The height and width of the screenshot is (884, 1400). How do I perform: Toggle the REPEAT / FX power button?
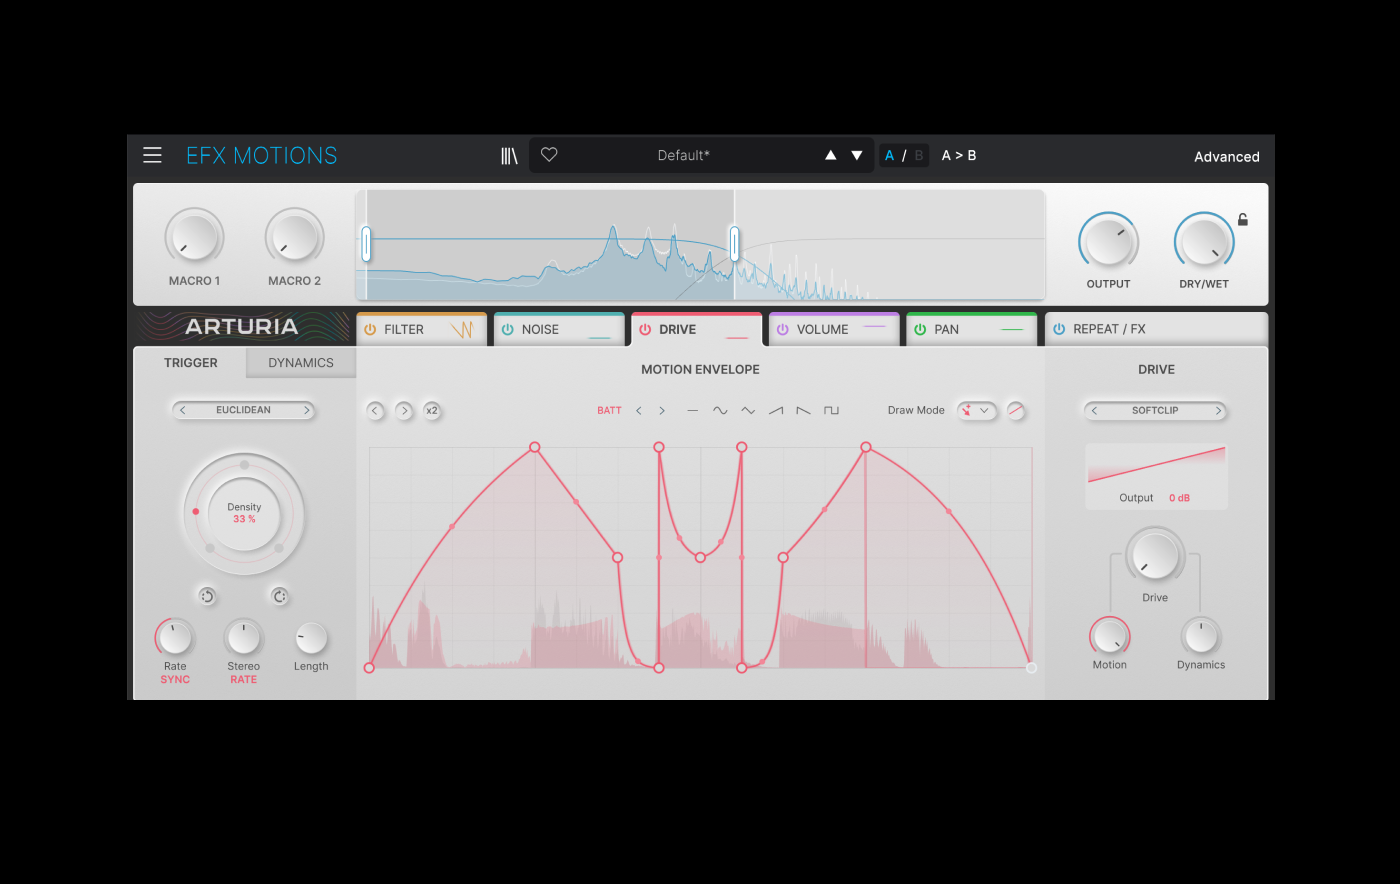(1059, 329)
